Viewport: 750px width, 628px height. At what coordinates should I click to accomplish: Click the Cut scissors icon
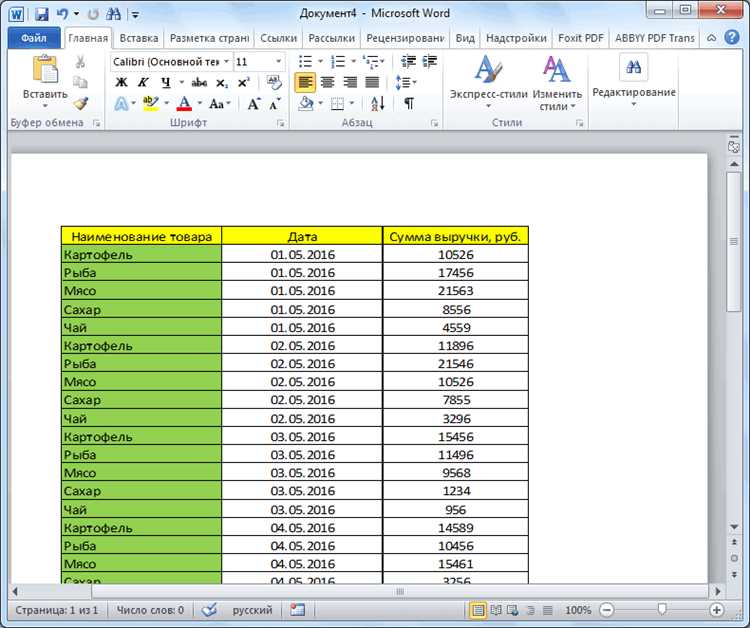tap(80, 62)
